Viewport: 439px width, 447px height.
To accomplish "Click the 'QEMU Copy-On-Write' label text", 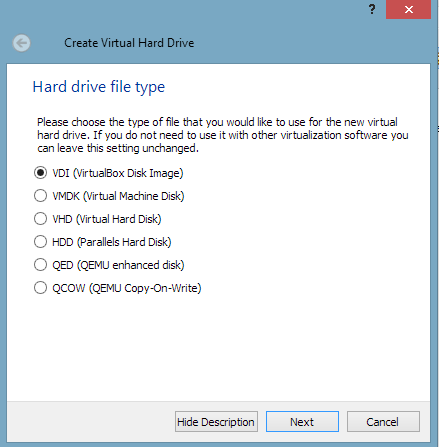I will click(145, 288).
